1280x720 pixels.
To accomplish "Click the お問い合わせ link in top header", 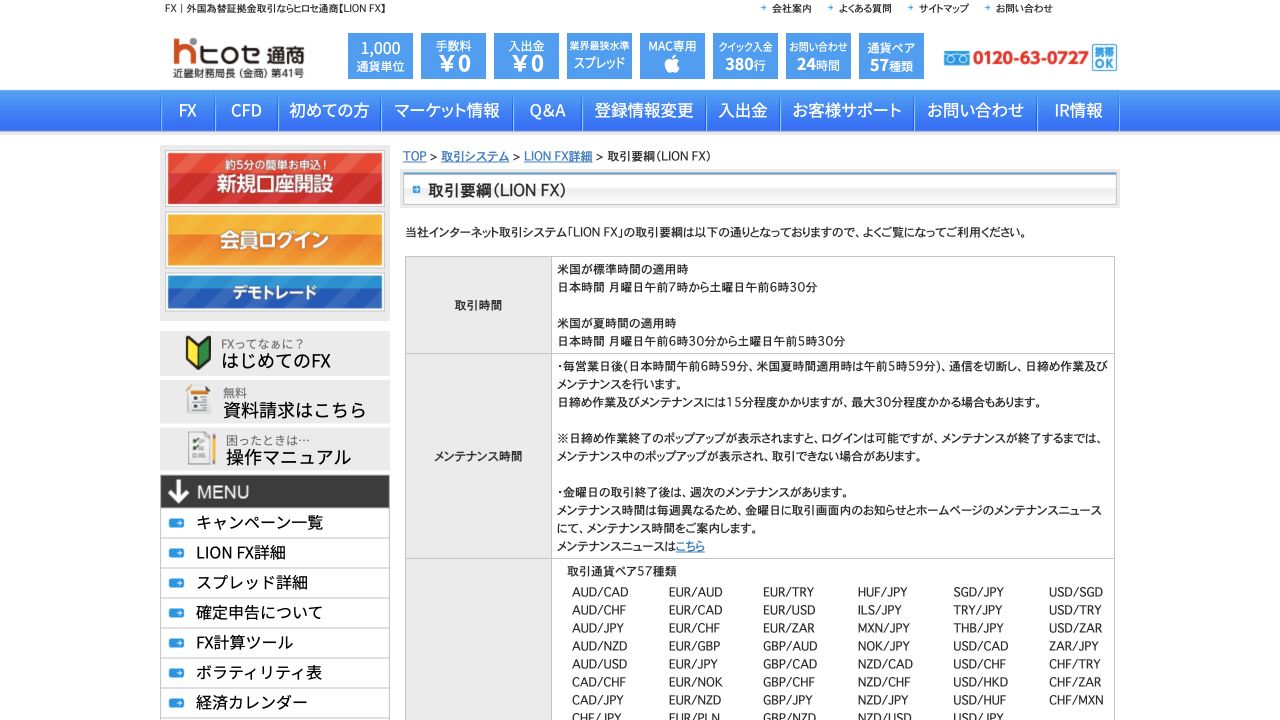I will [x=1023, y=8].
